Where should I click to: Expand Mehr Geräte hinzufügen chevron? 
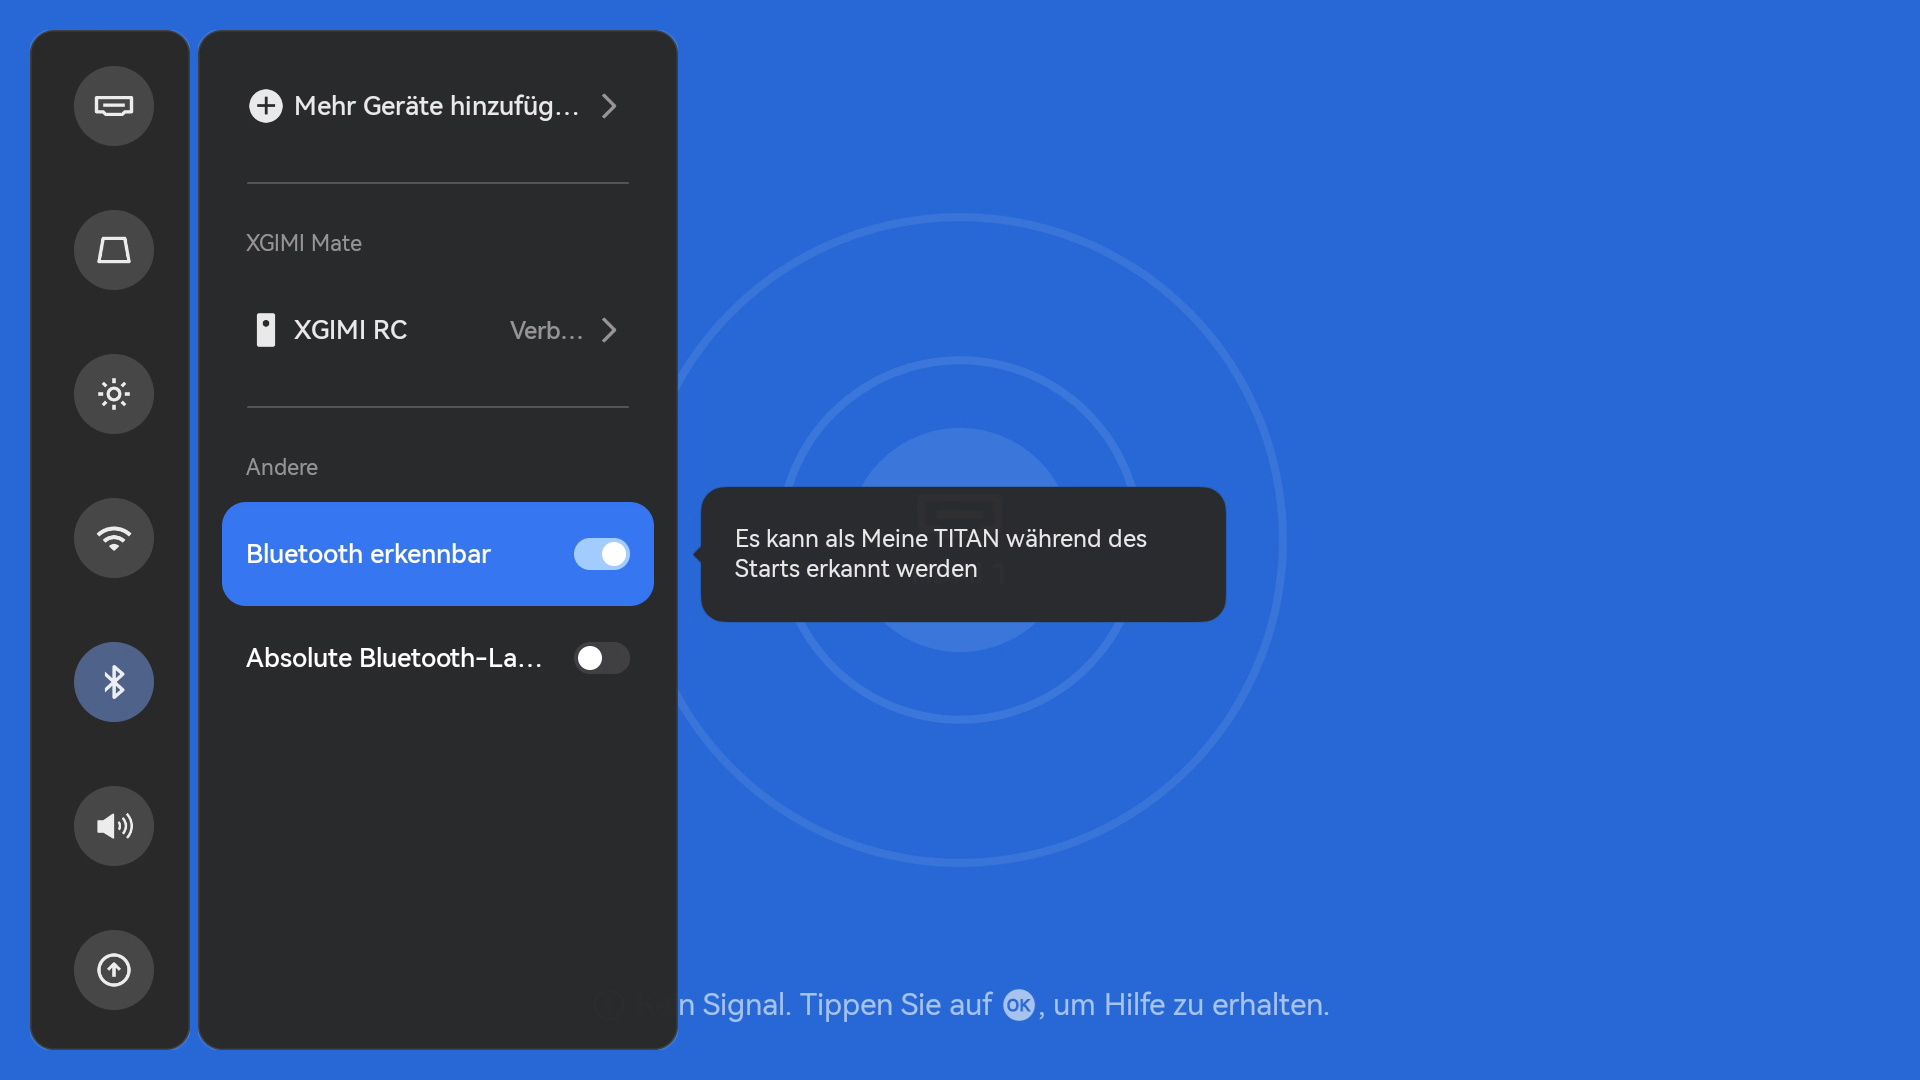click(609, 106)
